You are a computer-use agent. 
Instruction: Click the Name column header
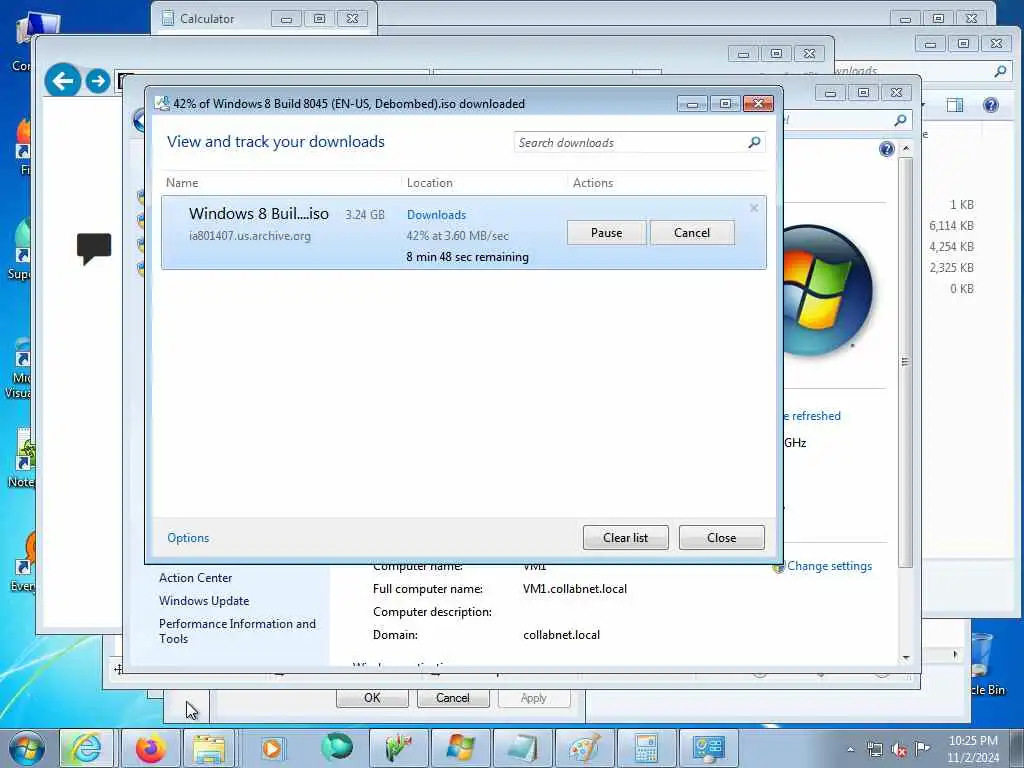[182, 183]
